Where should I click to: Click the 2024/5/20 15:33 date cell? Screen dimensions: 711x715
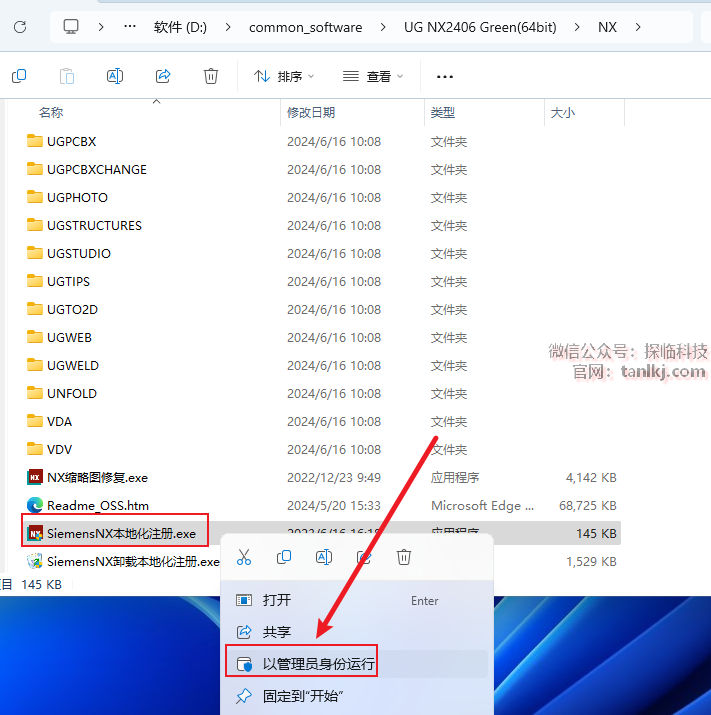point(334,505)
